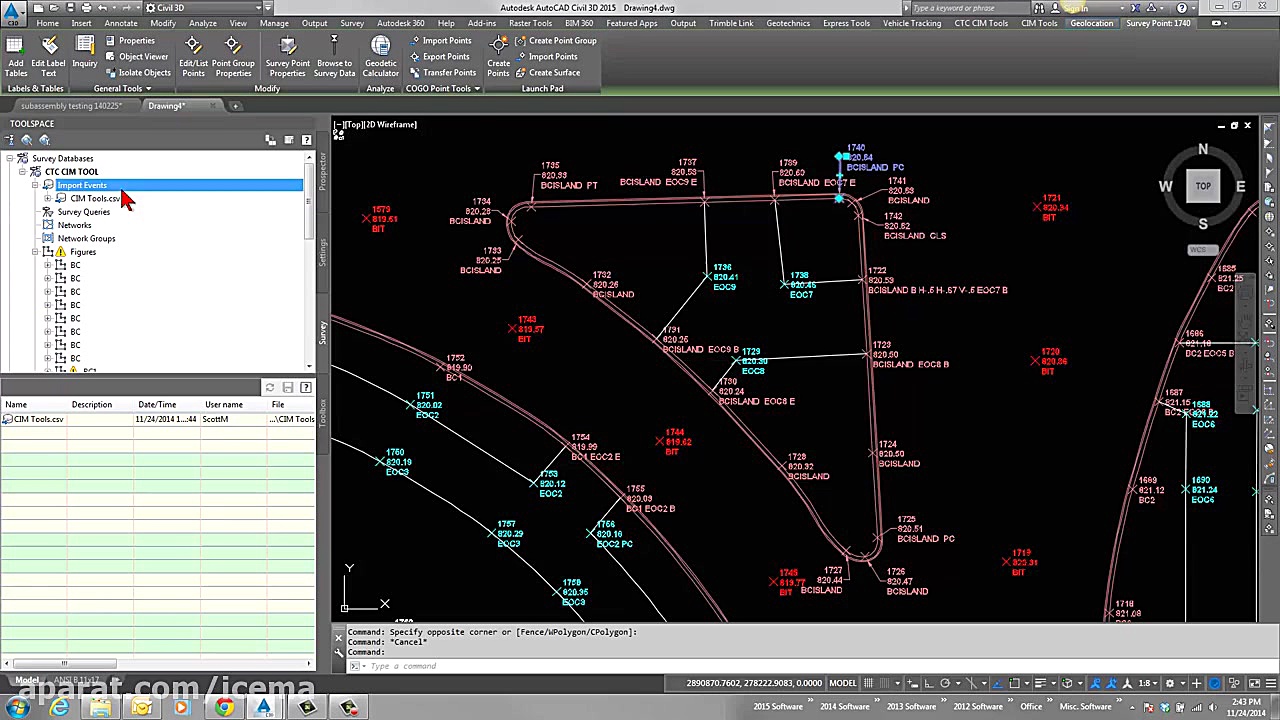Open Point Group Properties

[233, 56]
